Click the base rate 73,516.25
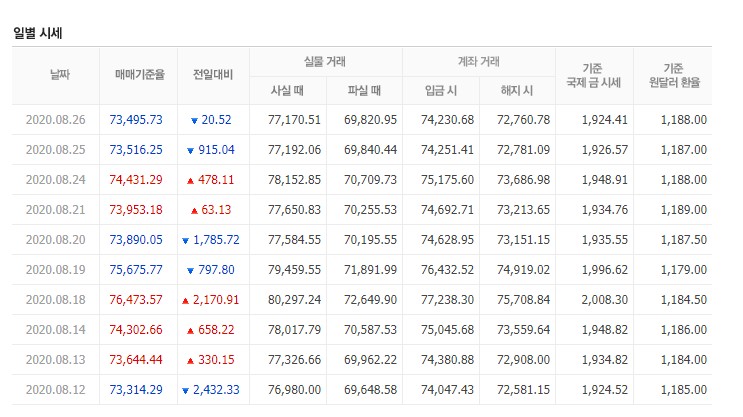The width and height of the screenshot is (743, 417). click(x=136, y=150)
